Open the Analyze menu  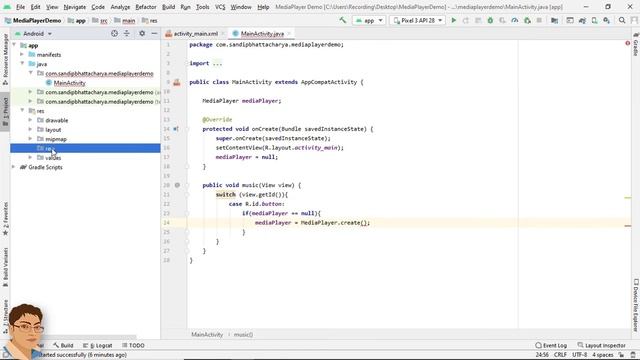coord(120,7)
